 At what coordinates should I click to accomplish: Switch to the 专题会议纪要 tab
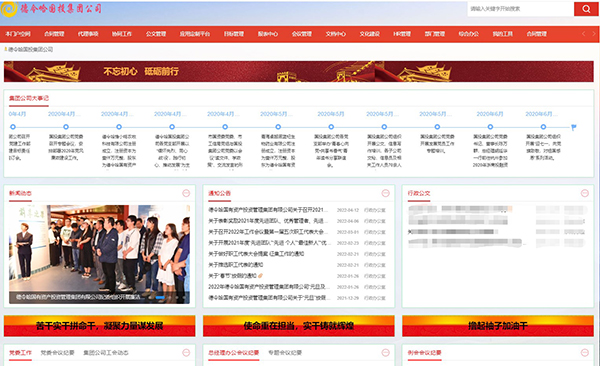point(285,353)
